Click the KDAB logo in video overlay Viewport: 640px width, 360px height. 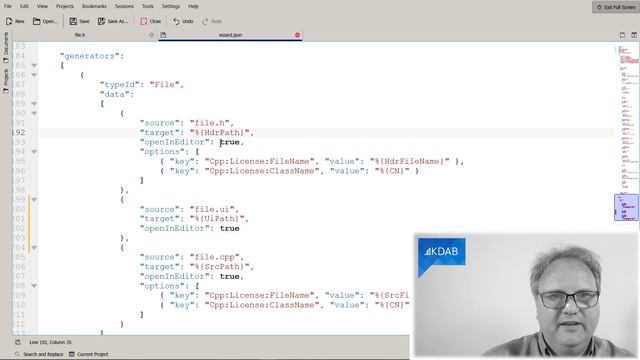(x=441, y=252)
